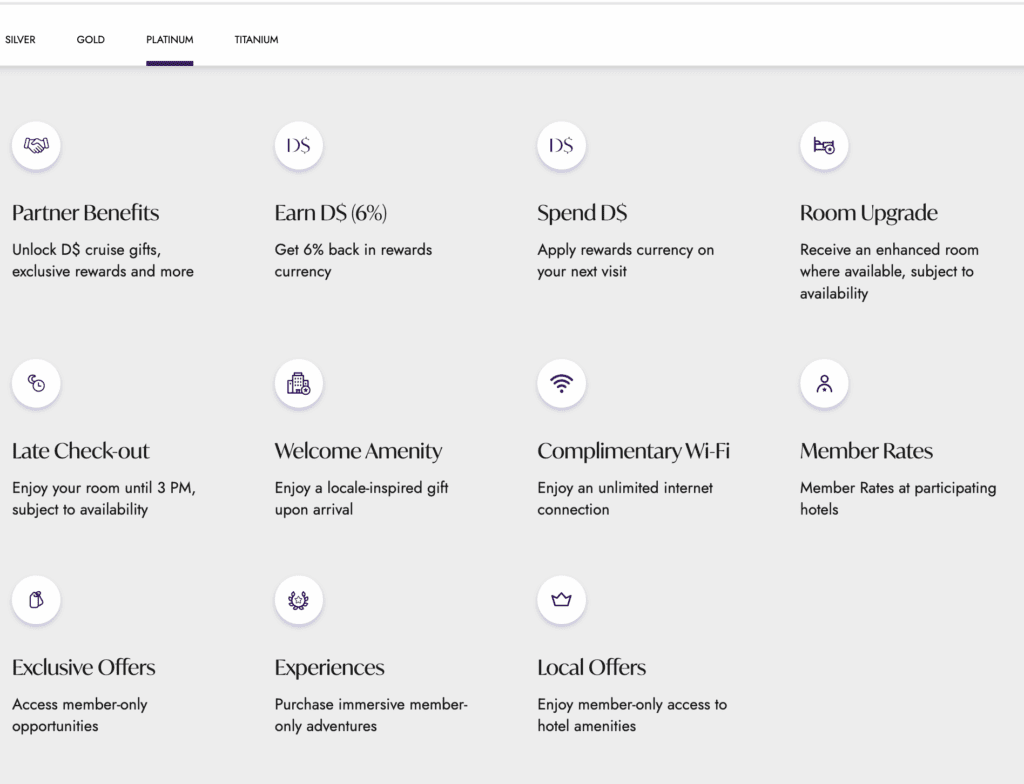The image size is (1024, 784).
Task: Click the Welcome Amenity building icon
Action: [x=298, y=383]
